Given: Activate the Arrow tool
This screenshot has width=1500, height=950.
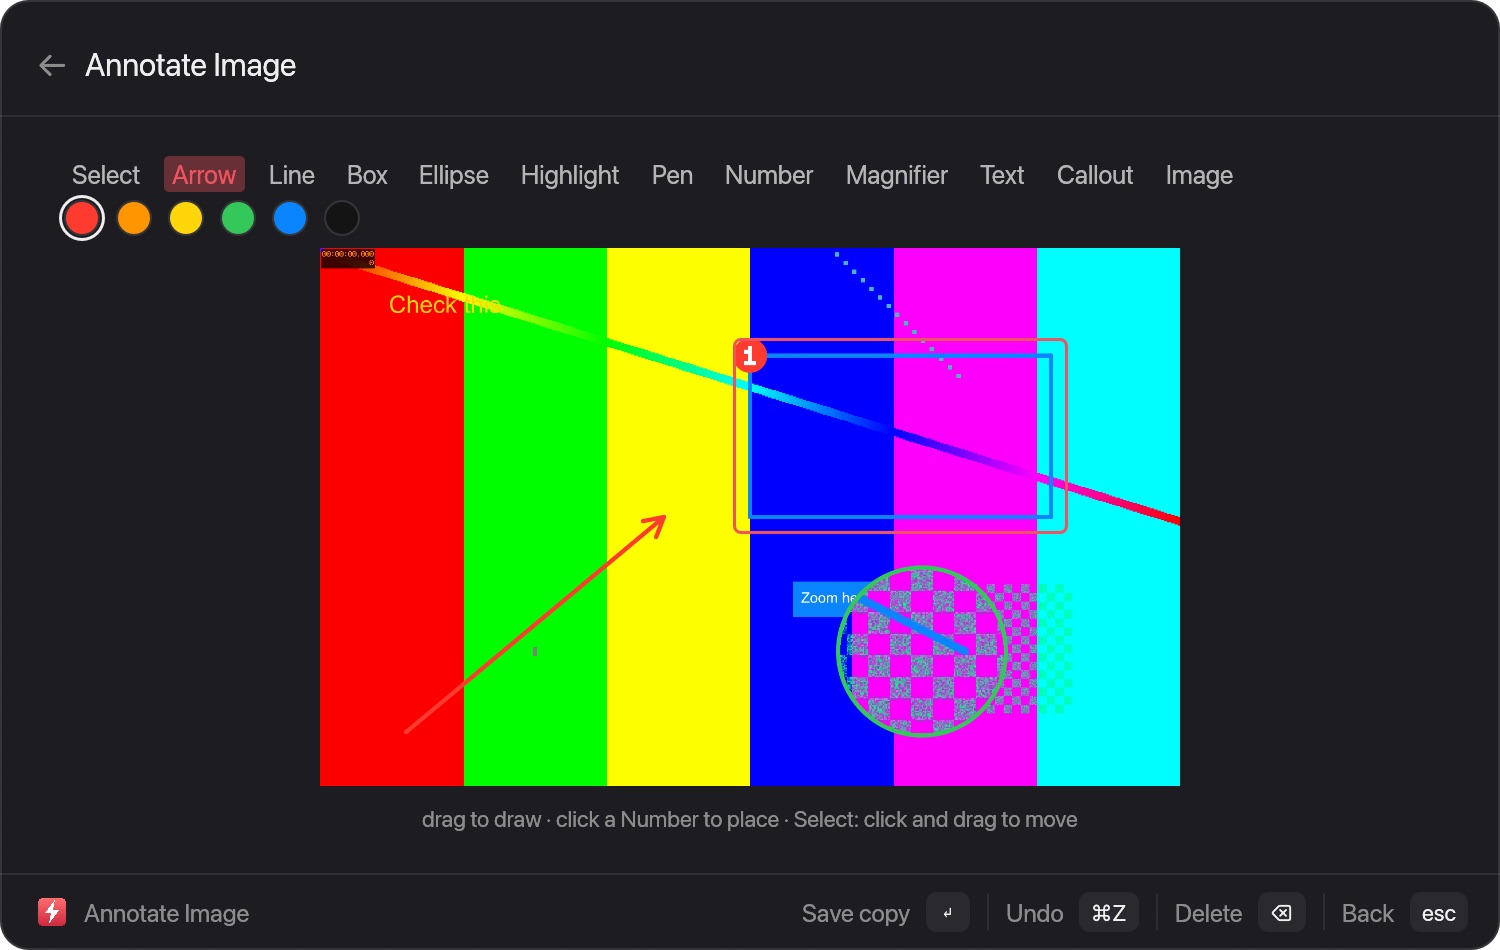Looking at the screenshot, I should pyautogui.click(x=204, y=175).
